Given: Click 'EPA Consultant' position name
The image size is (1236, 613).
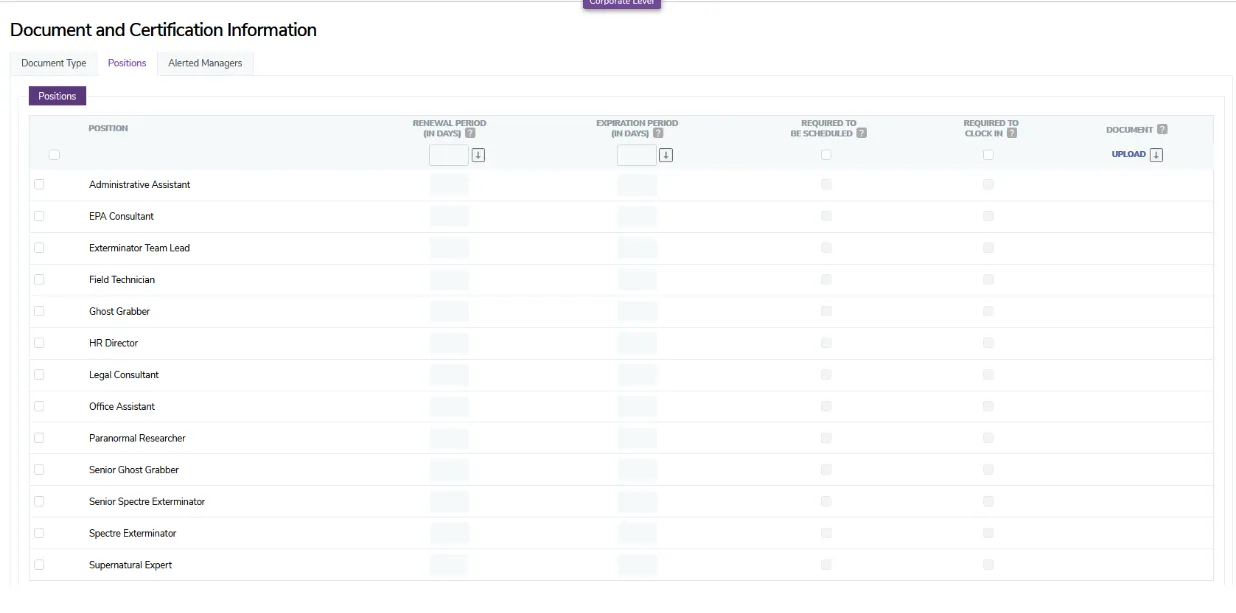Looking at the screenshot, I should (x=121, y=216).
